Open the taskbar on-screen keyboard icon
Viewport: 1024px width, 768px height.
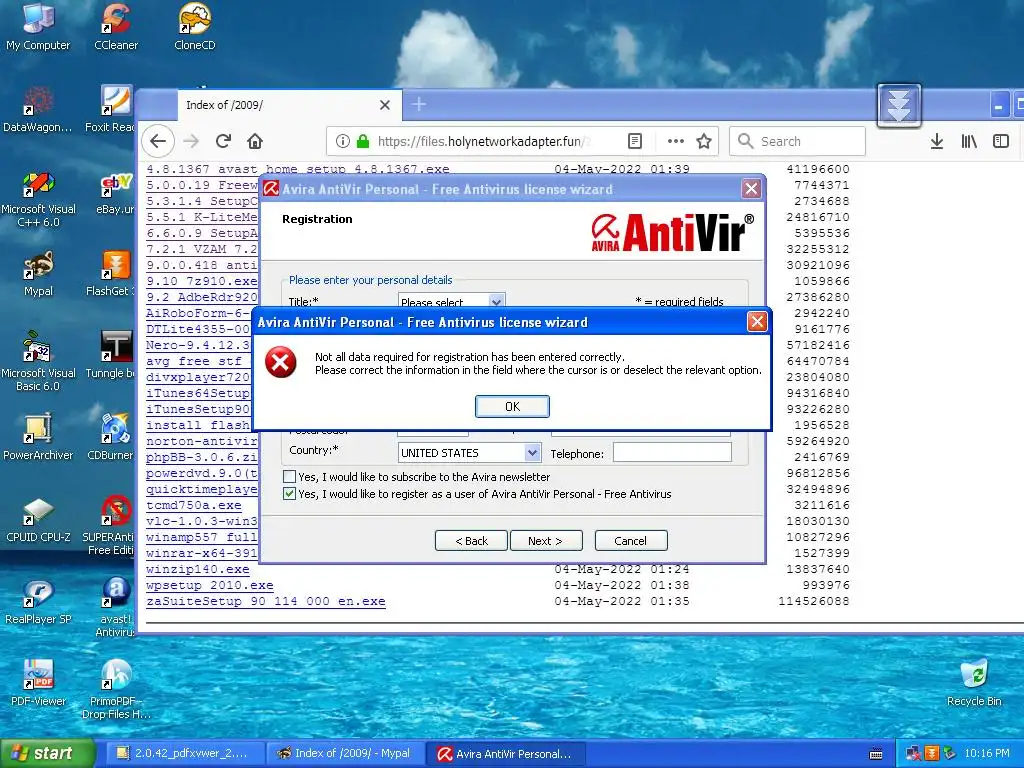(876, 754)
